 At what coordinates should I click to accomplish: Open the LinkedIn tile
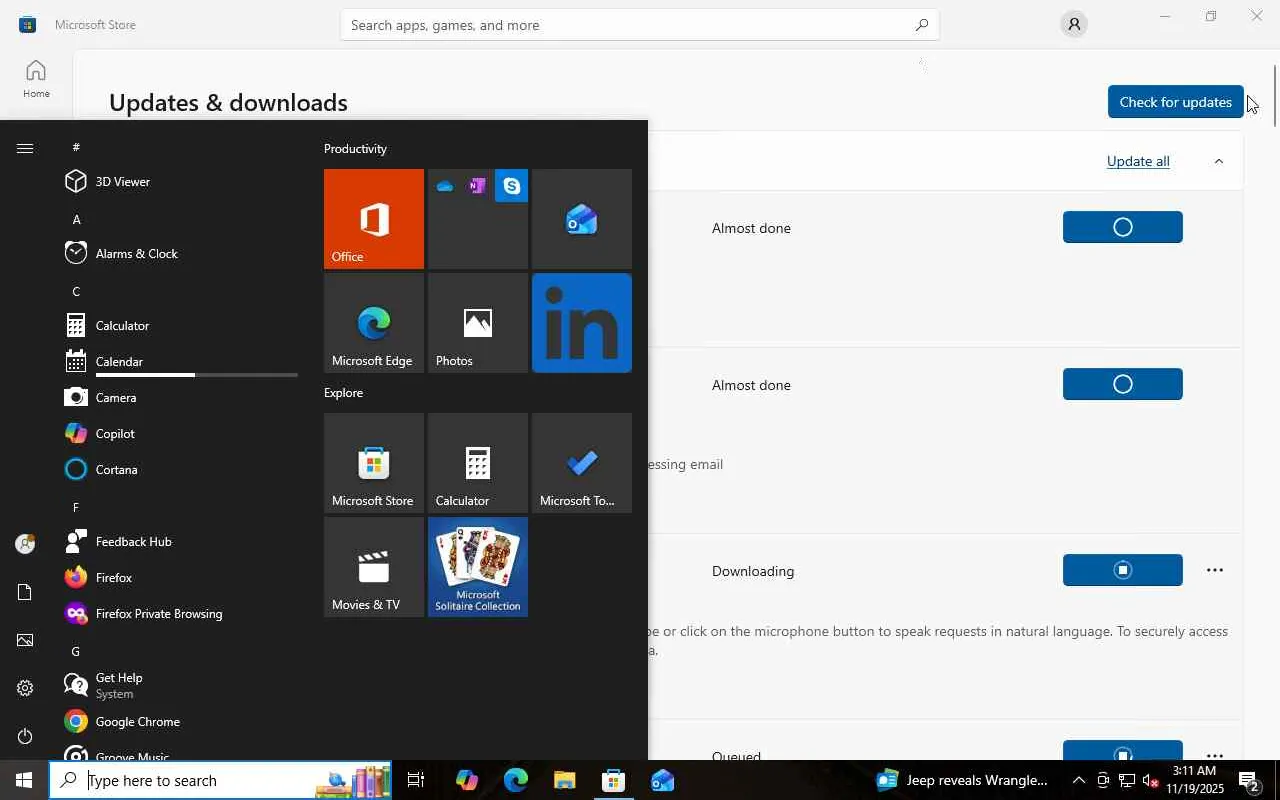pos(582,323)
